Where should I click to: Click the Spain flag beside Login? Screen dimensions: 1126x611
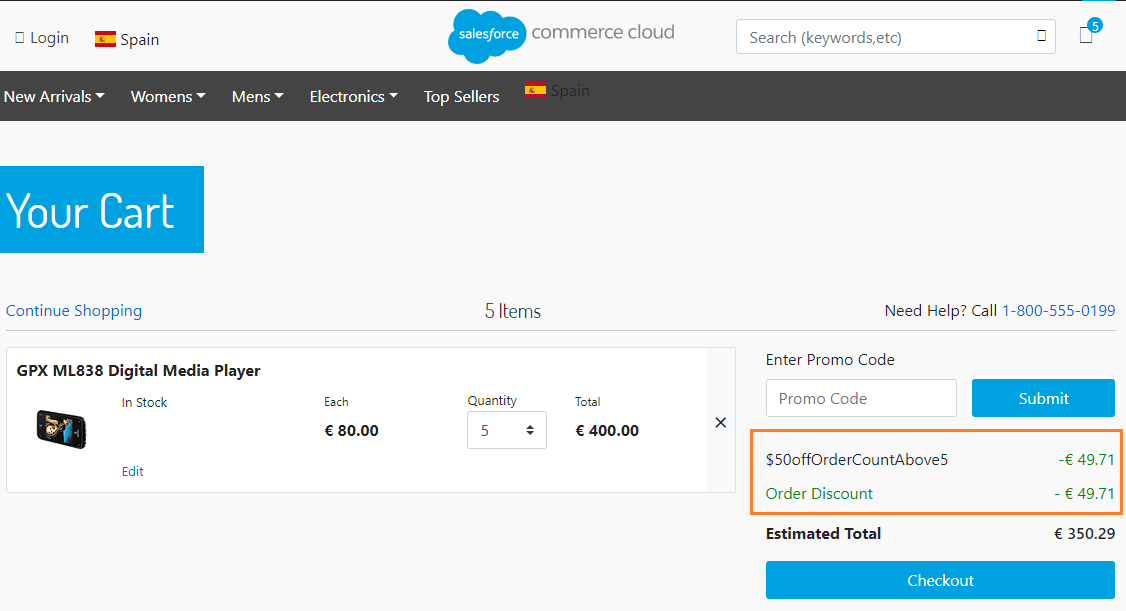click(x=105, y=39)
